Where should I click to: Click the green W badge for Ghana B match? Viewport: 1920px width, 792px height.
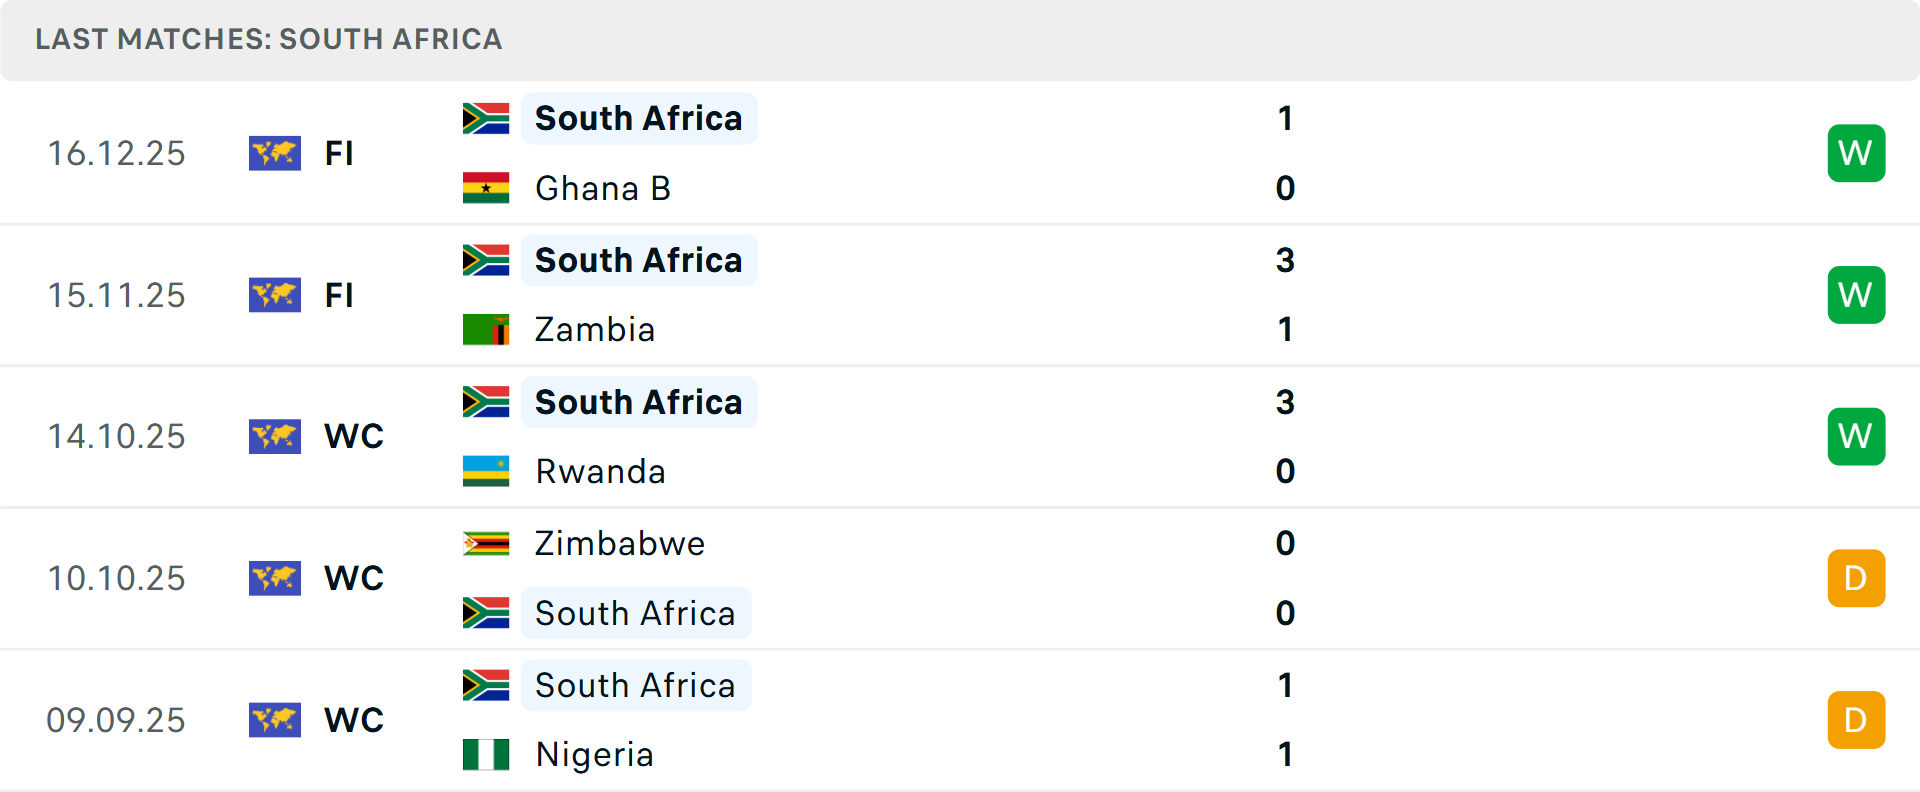click(x=1856, y=153)
